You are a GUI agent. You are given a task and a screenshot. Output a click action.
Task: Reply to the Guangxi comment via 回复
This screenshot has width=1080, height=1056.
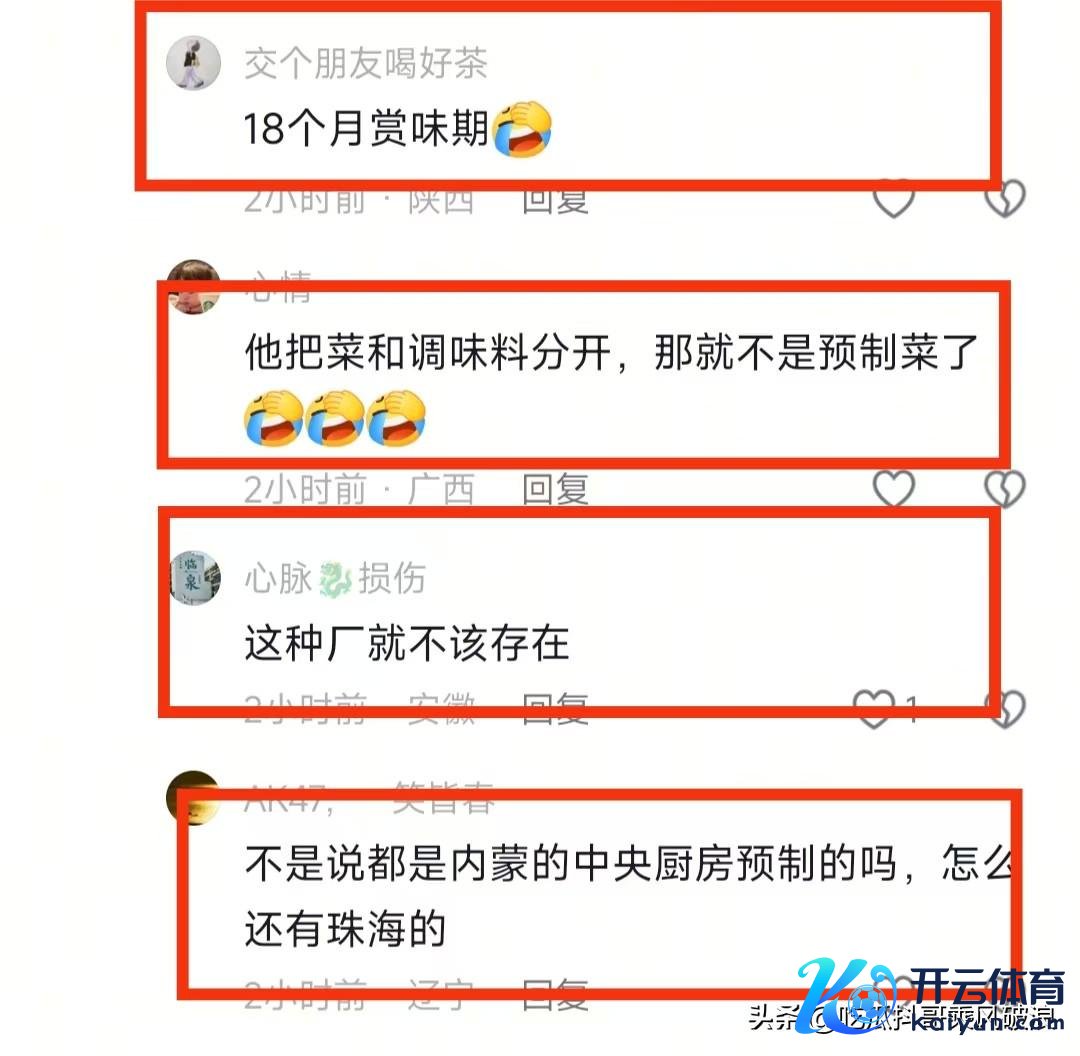(555, 489)
